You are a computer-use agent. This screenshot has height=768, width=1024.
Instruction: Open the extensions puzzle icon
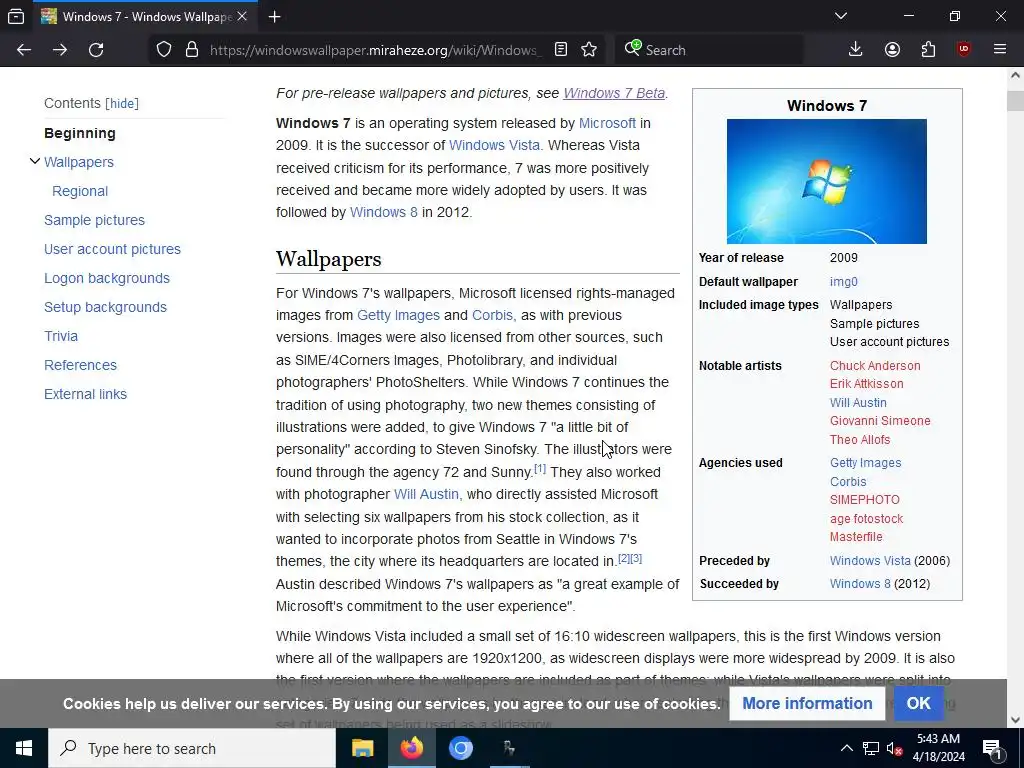[928, 50]
